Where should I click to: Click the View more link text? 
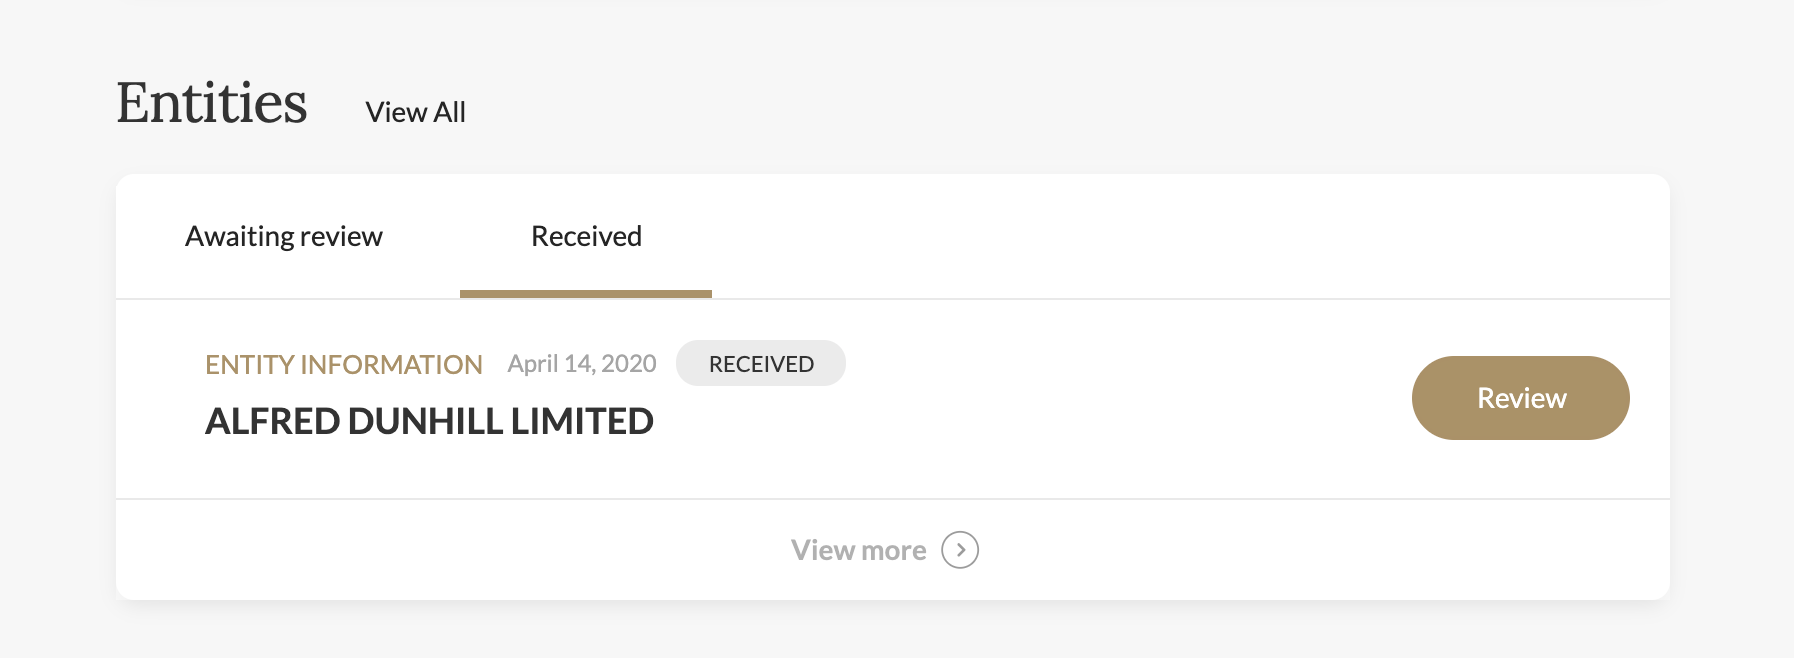tap(858, 550)
